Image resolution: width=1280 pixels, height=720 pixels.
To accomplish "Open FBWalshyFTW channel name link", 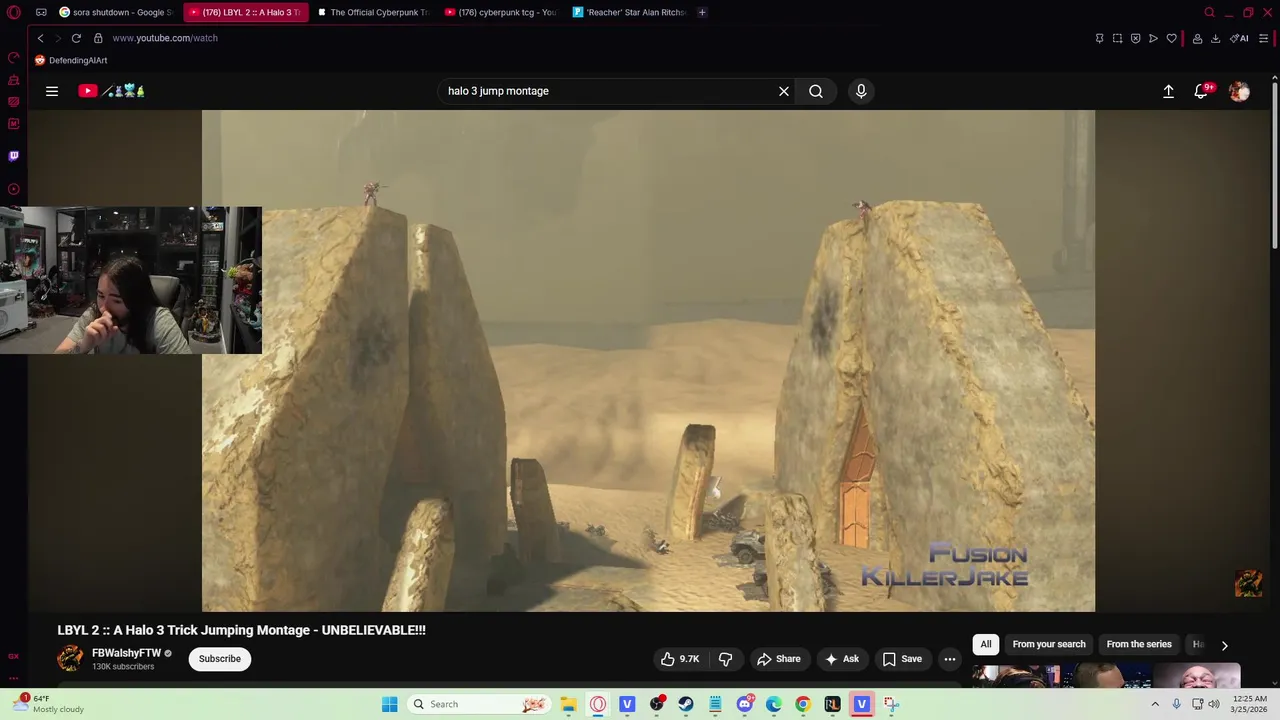I will point(126,653).
